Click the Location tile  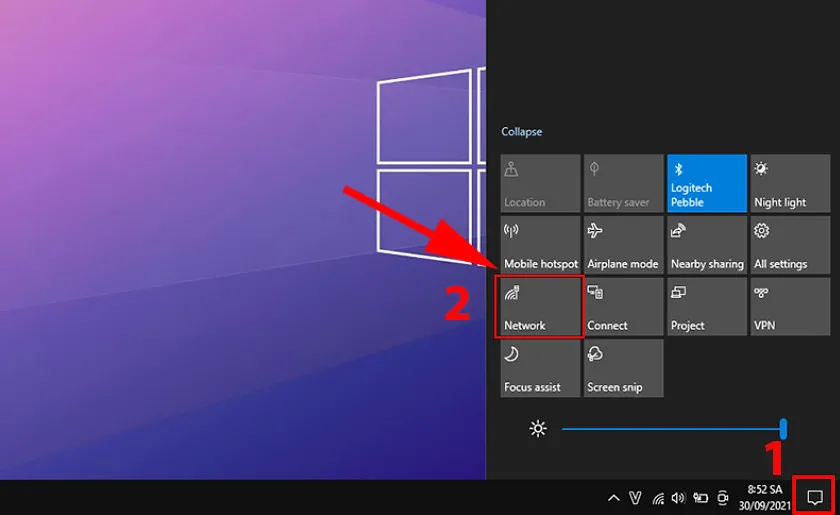coord(540,183)
